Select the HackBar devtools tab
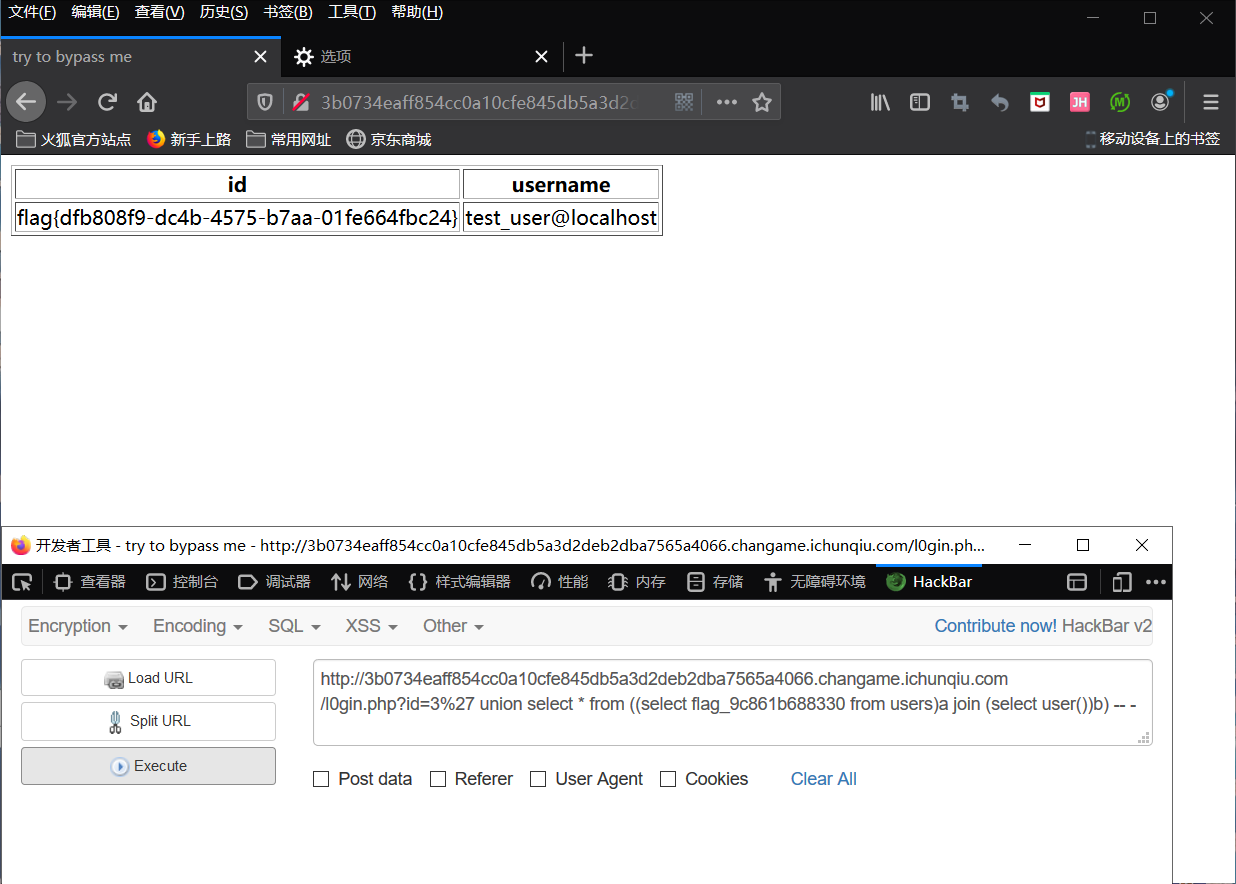Viewport: 1236px width, 884px height. (x=929, y=582)
